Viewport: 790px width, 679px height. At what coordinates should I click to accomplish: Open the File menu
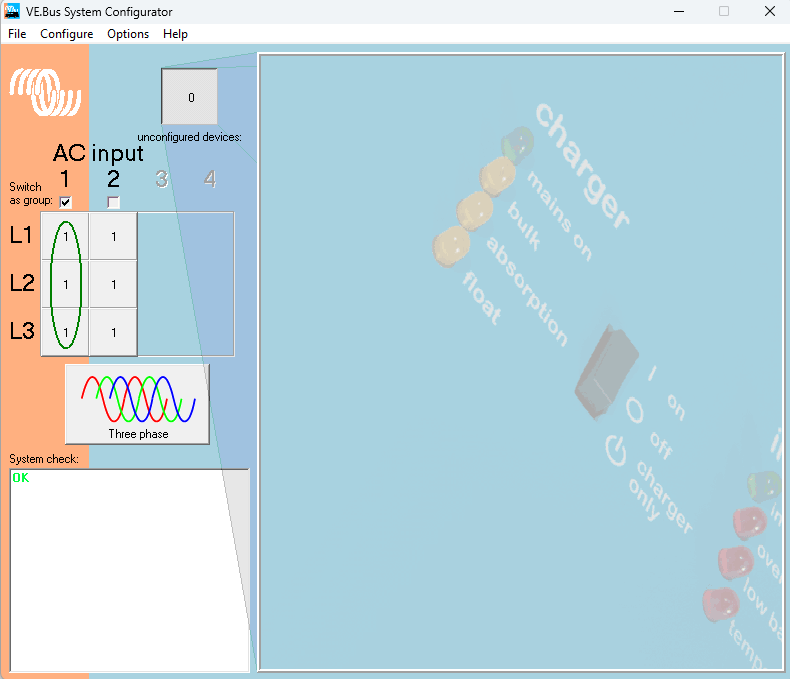tap(17, 34)
